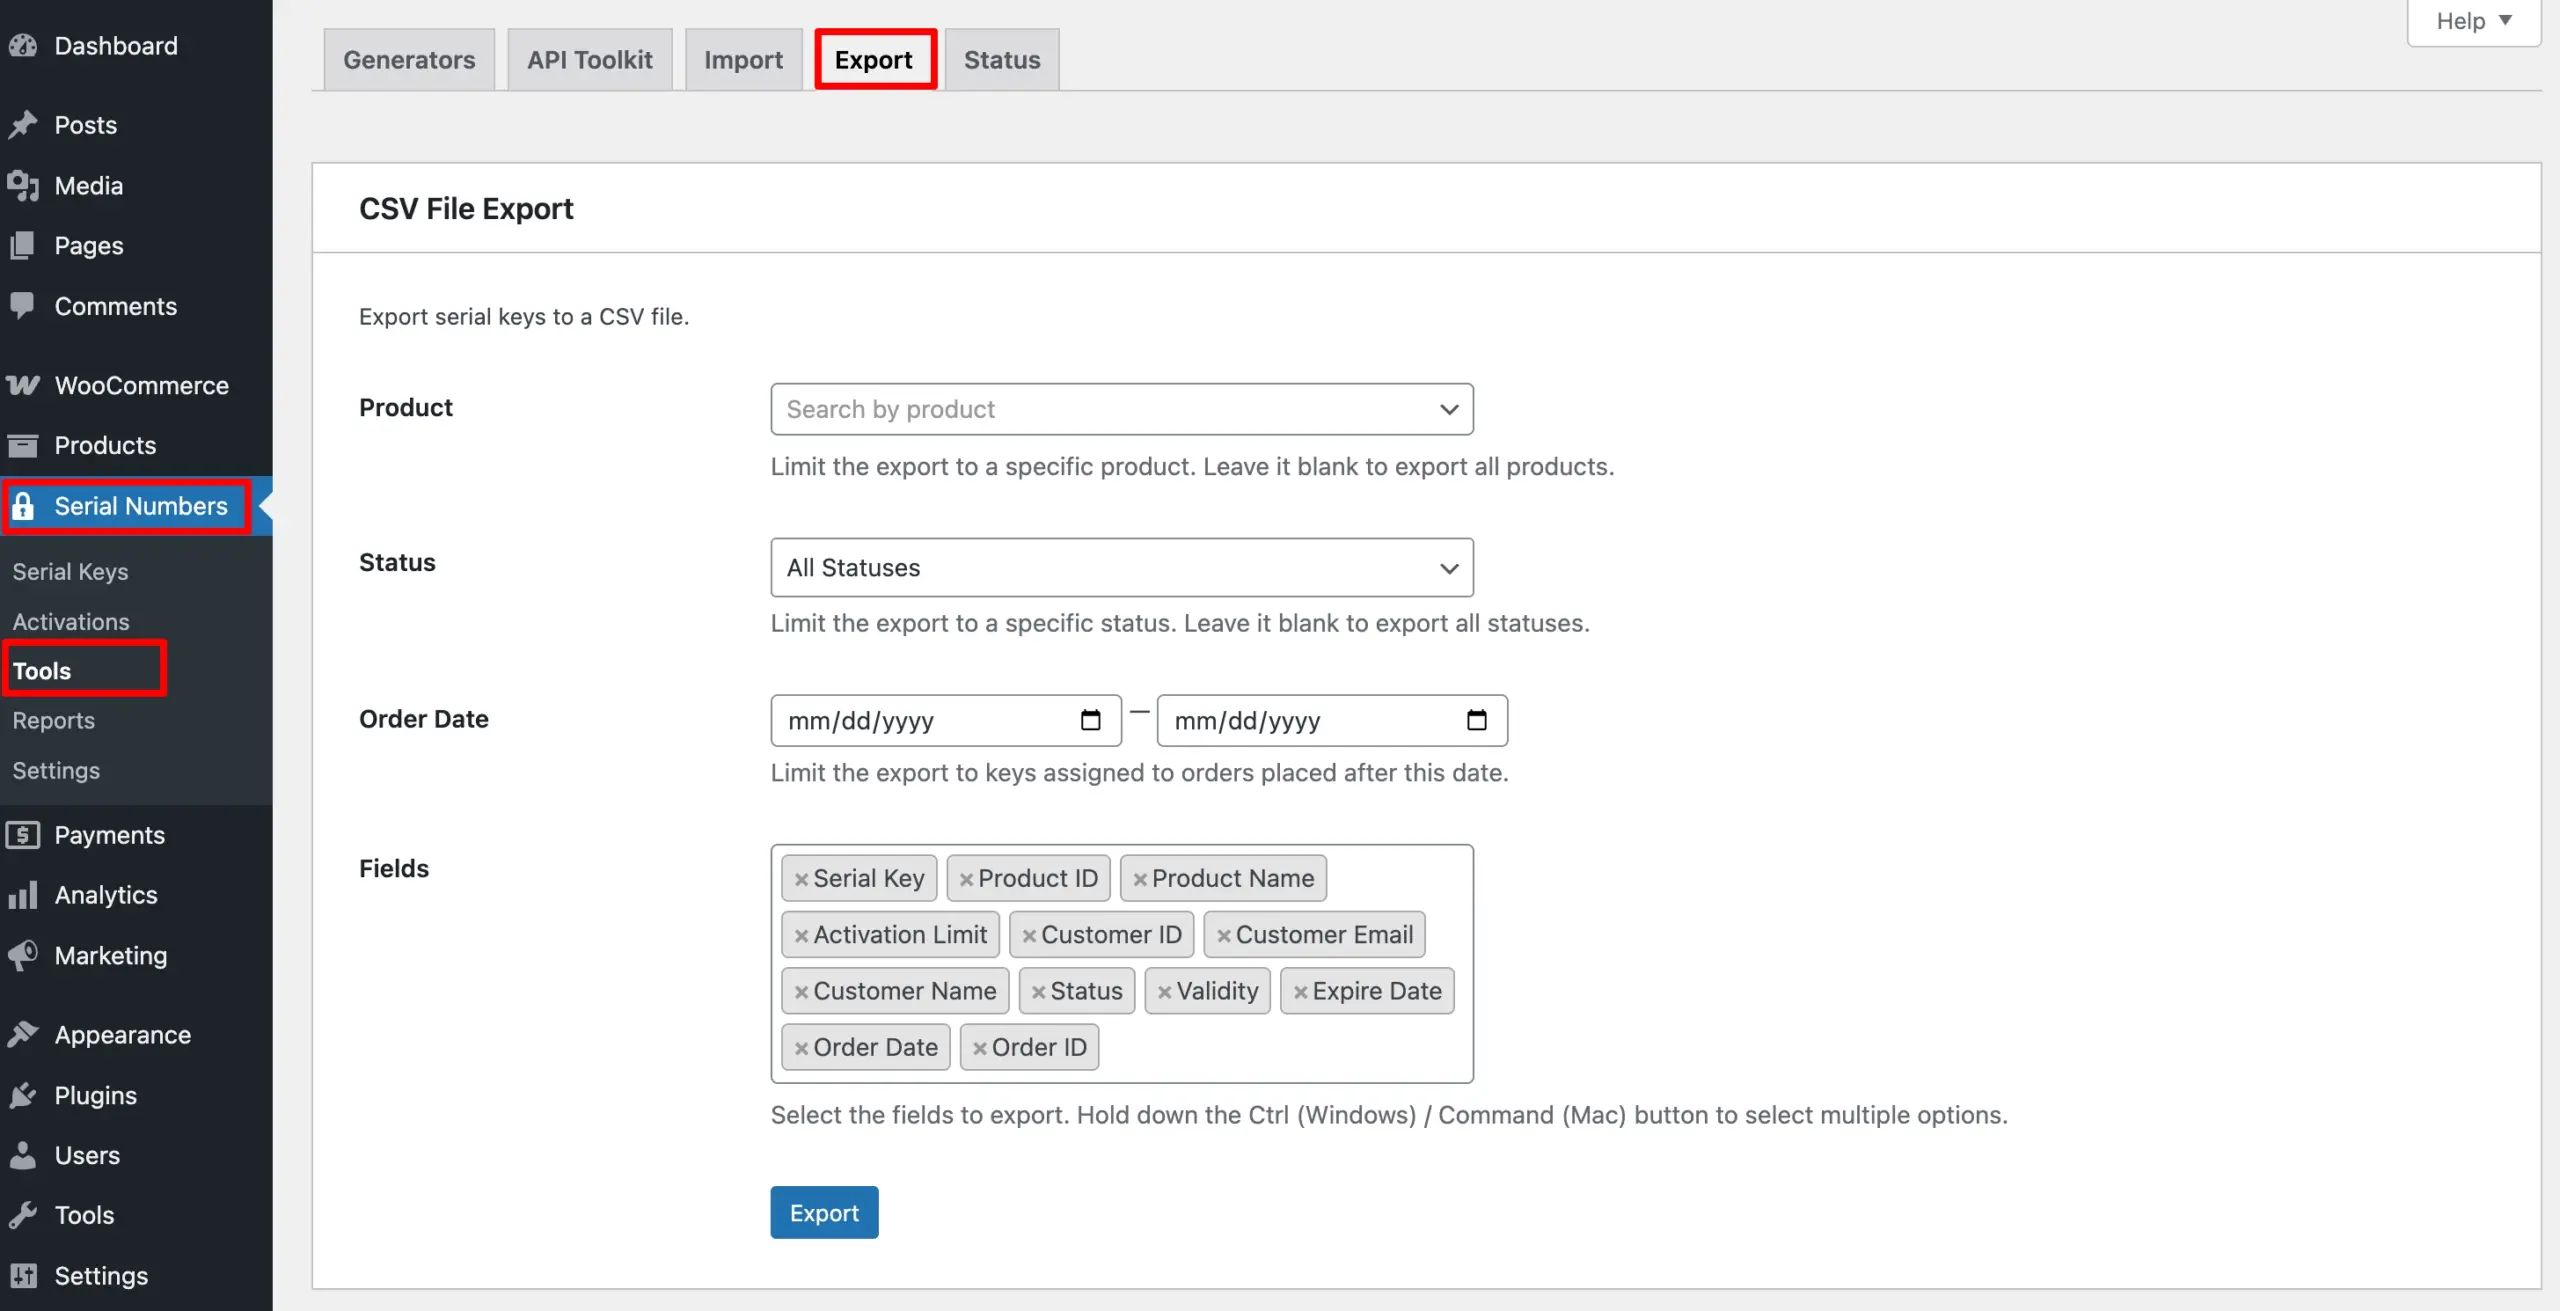
Task: Remove the Status field tag
Action: pyautogui.click(x=1038, y=992)
